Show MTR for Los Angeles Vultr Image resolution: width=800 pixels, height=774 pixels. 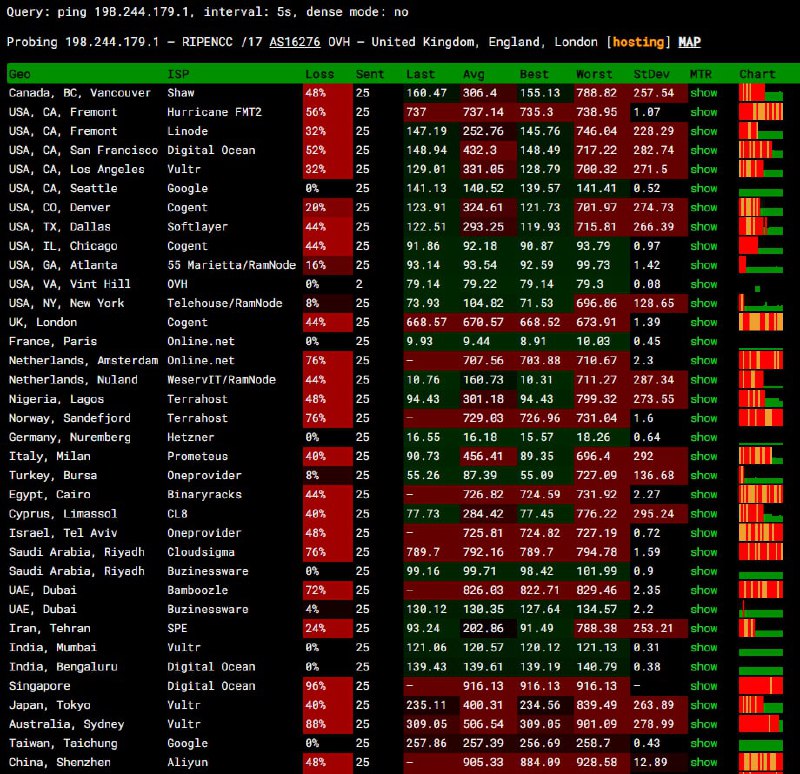(703, 169)
